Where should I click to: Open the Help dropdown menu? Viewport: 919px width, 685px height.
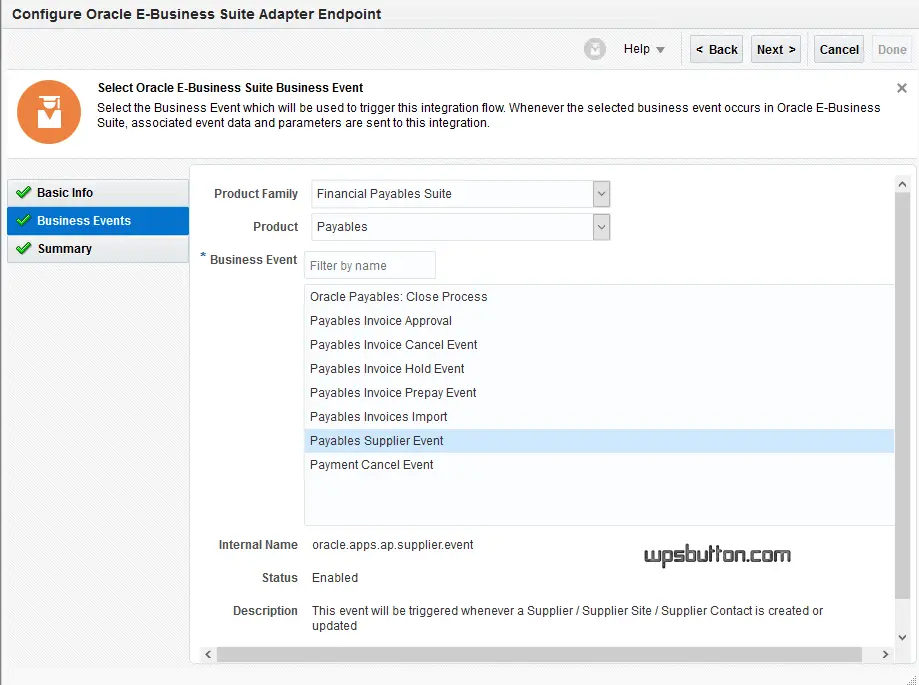[644, 49]
